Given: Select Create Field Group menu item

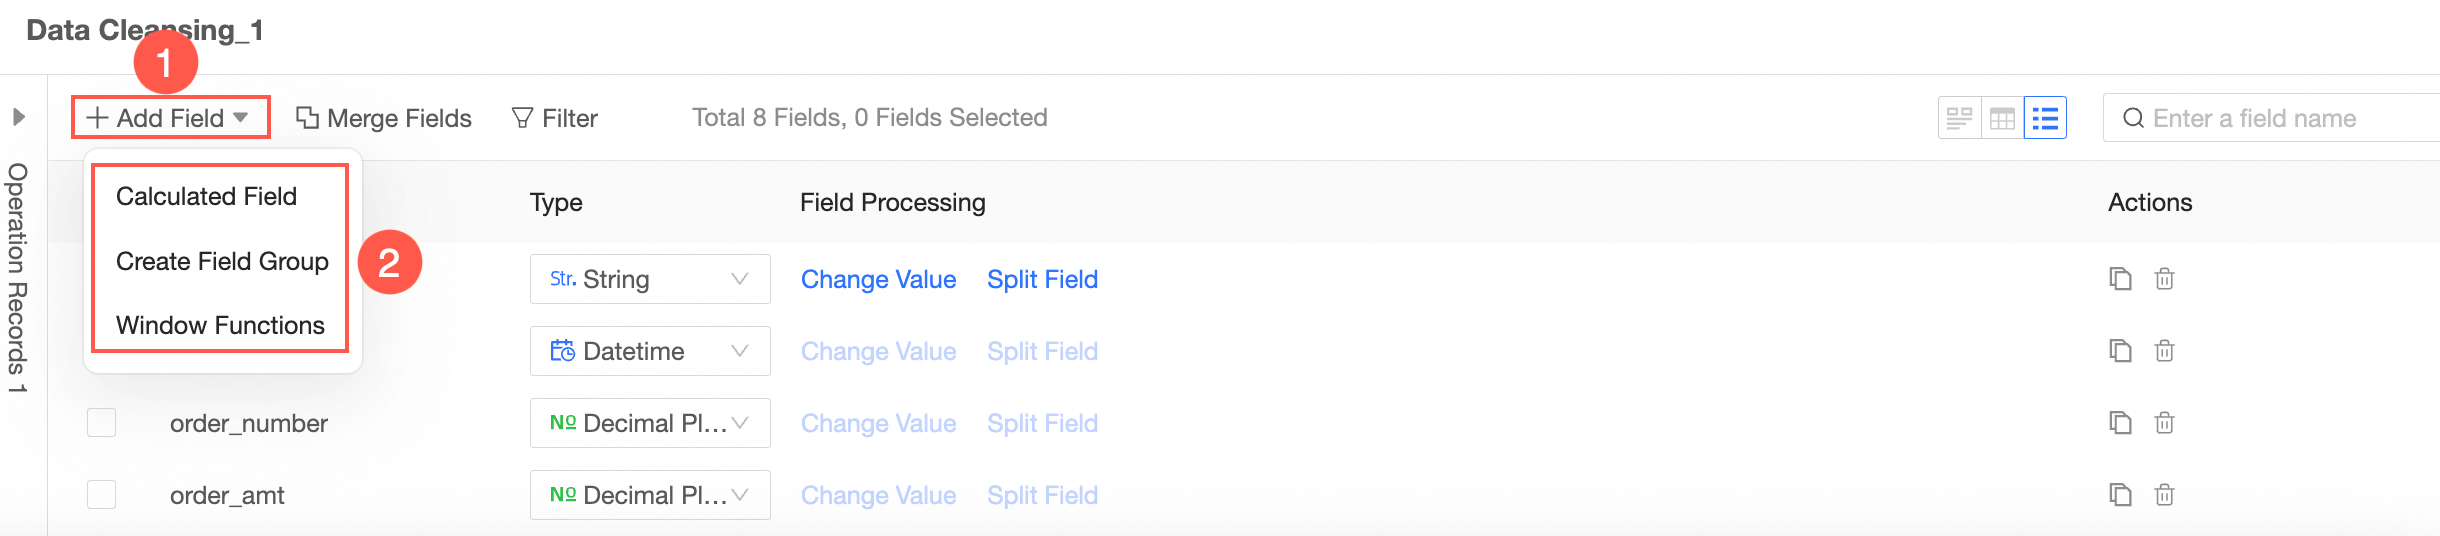Looking at the screenshot, I should [x=222, y=261].
